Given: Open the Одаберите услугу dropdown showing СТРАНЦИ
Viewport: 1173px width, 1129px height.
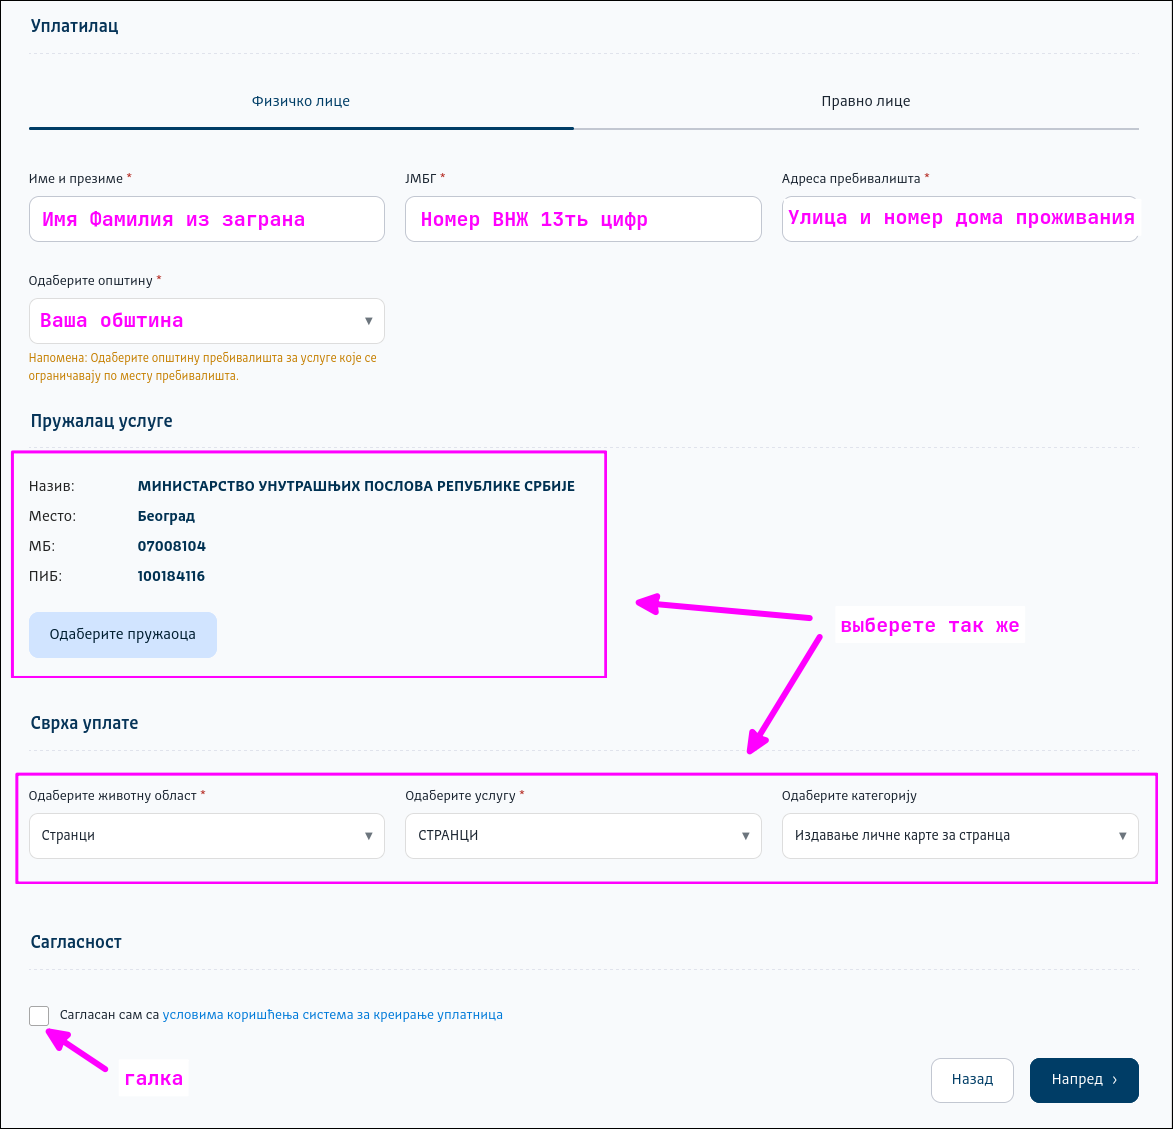Looking at the screenshot, I should point(582,836).
